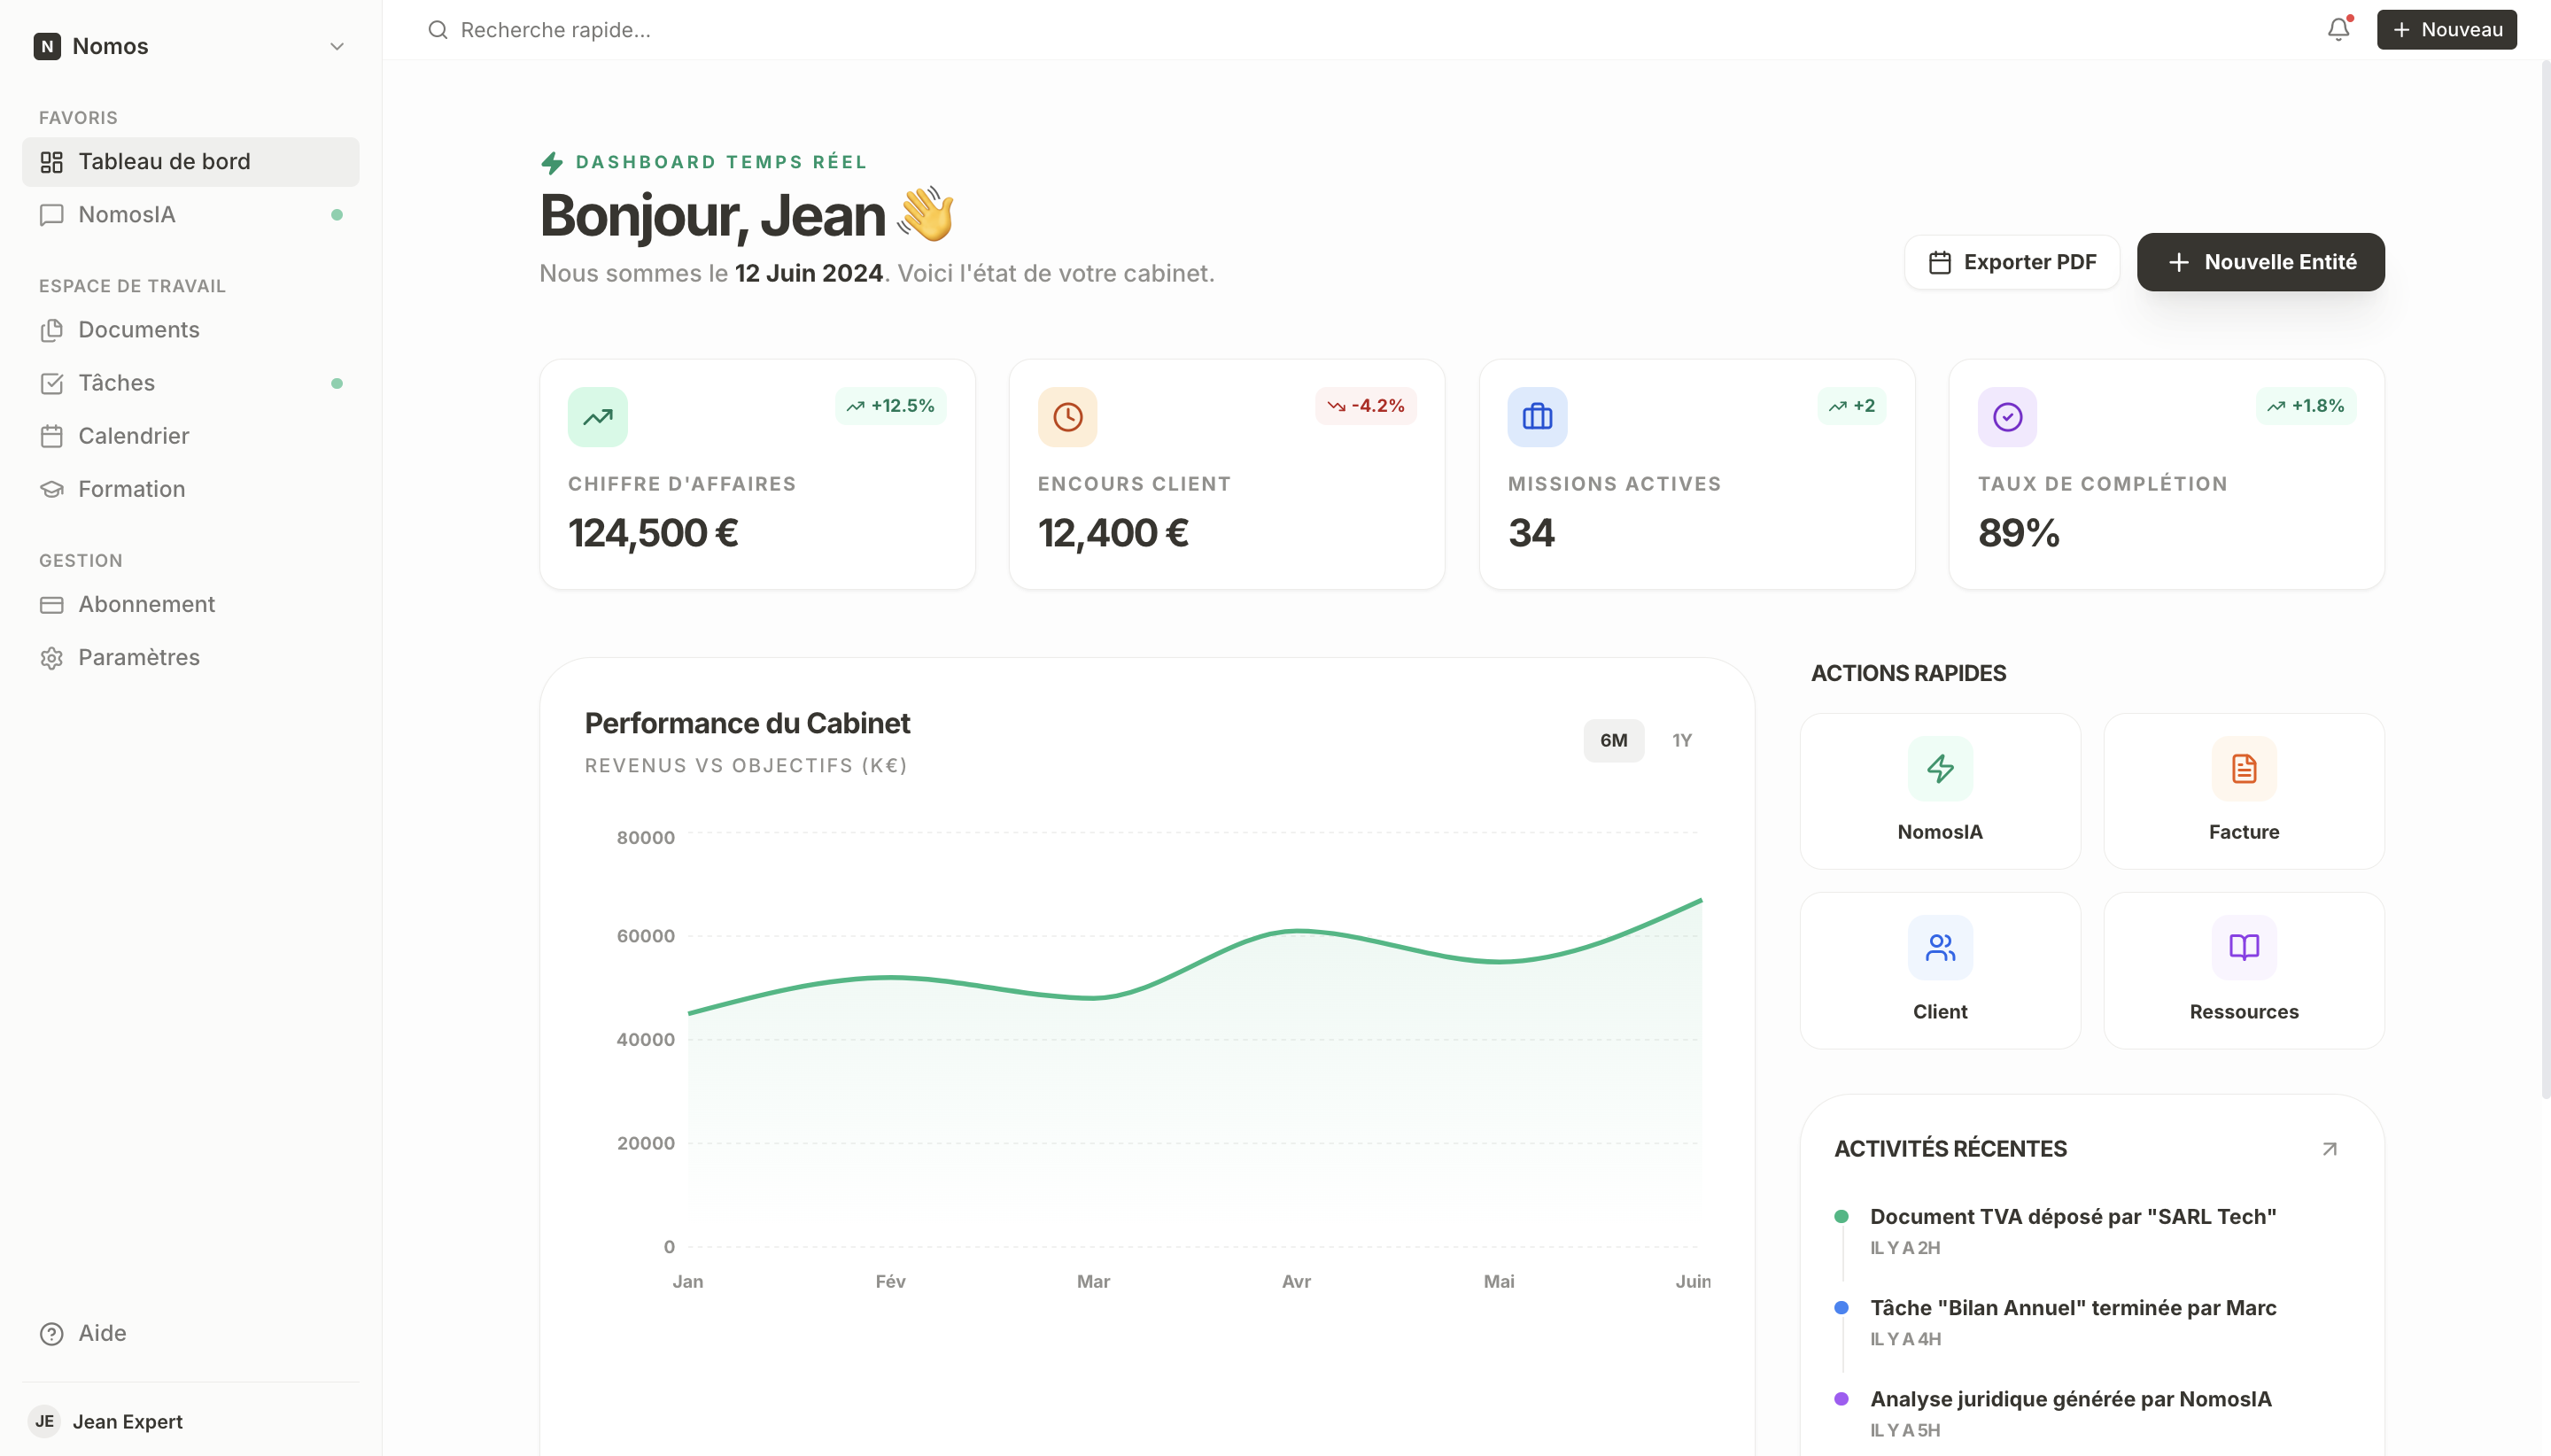Open Paramètres in the sidebar

coord(138,657)
